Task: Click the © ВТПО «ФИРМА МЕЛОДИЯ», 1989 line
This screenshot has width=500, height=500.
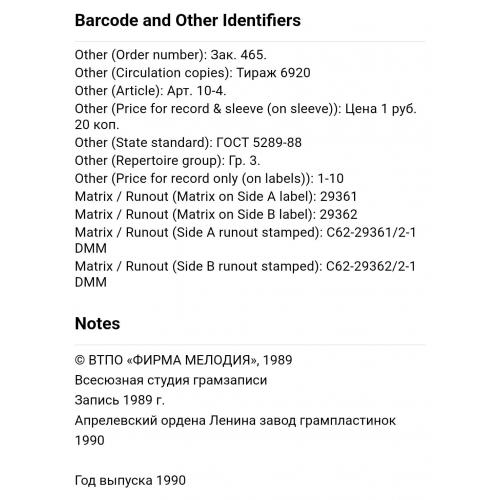Action: [184, 360]
